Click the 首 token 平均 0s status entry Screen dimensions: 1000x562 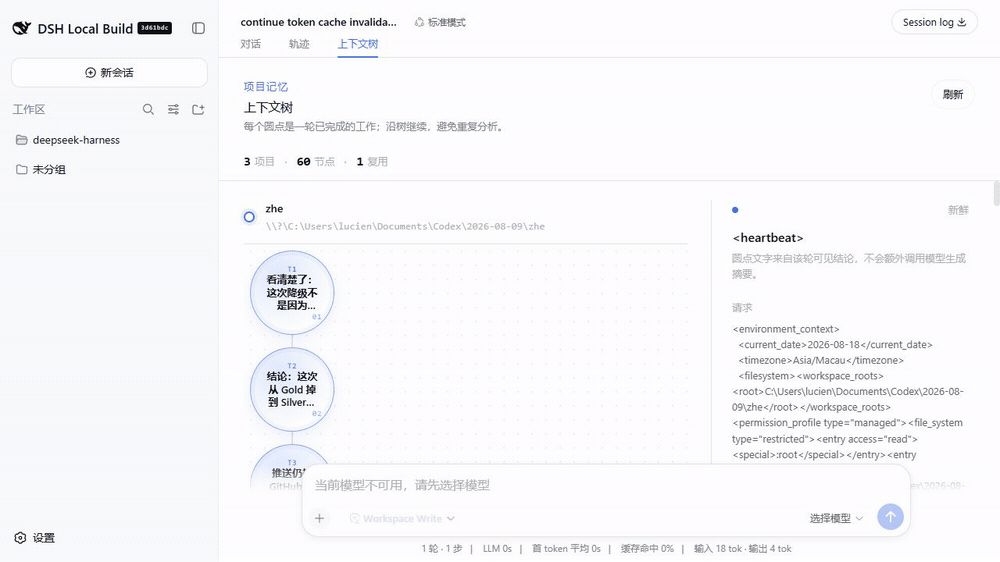point(566,549)
